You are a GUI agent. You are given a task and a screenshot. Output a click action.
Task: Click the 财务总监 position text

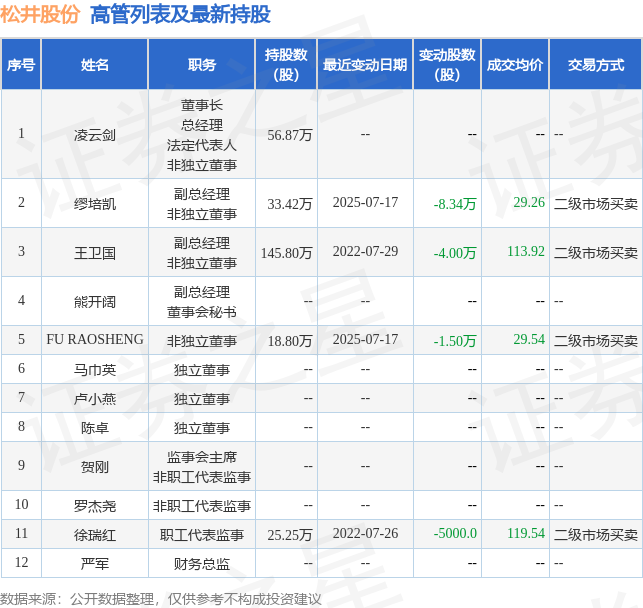[x=202, y=564]
